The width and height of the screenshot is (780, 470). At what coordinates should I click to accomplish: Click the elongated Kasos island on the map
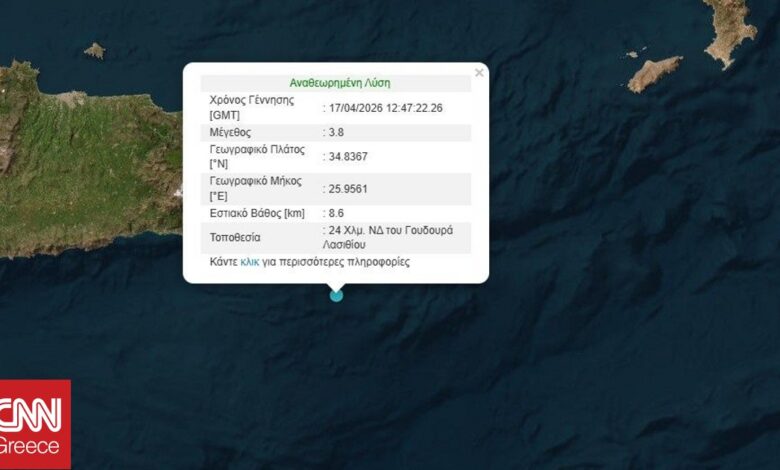[x=654, y=73]
